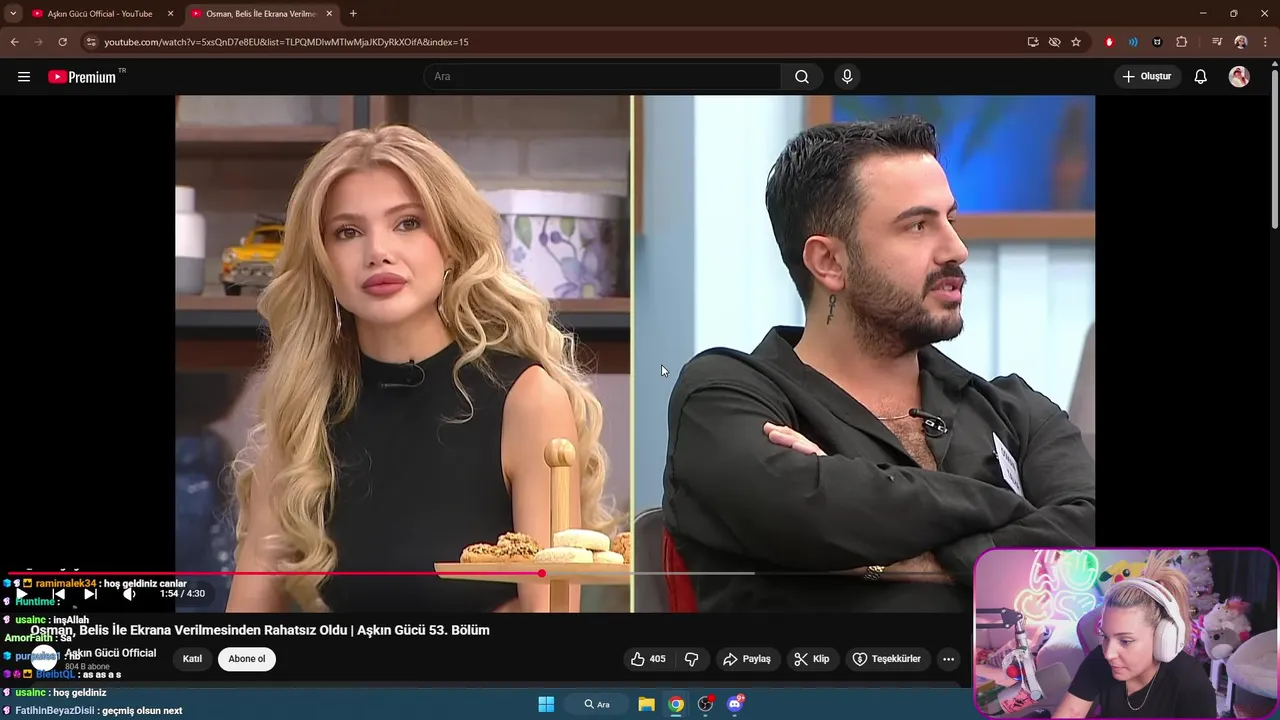Open the blue sound waves extension
This screenshot has width=1280, height=720.
tap(1133, 42)
